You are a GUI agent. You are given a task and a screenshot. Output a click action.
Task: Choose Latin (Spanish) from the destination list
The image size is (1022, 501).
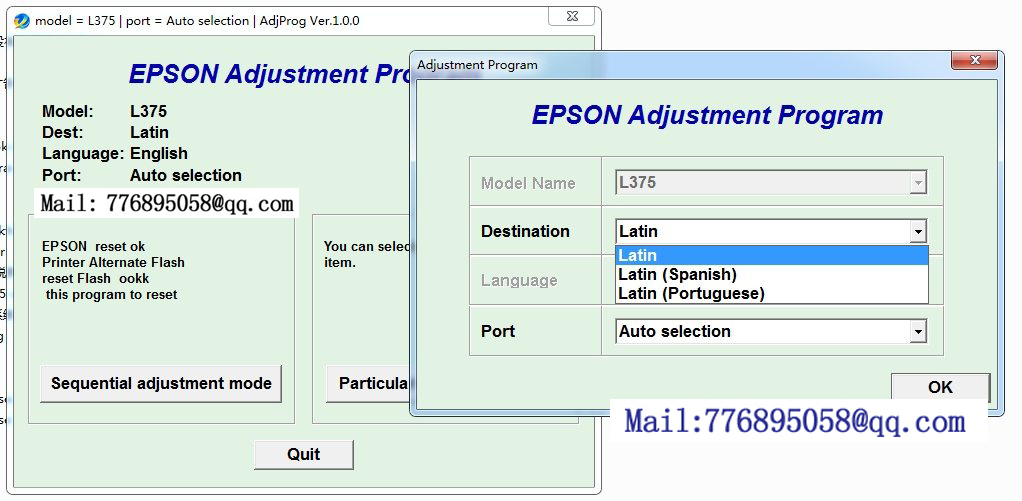(772, 274)
